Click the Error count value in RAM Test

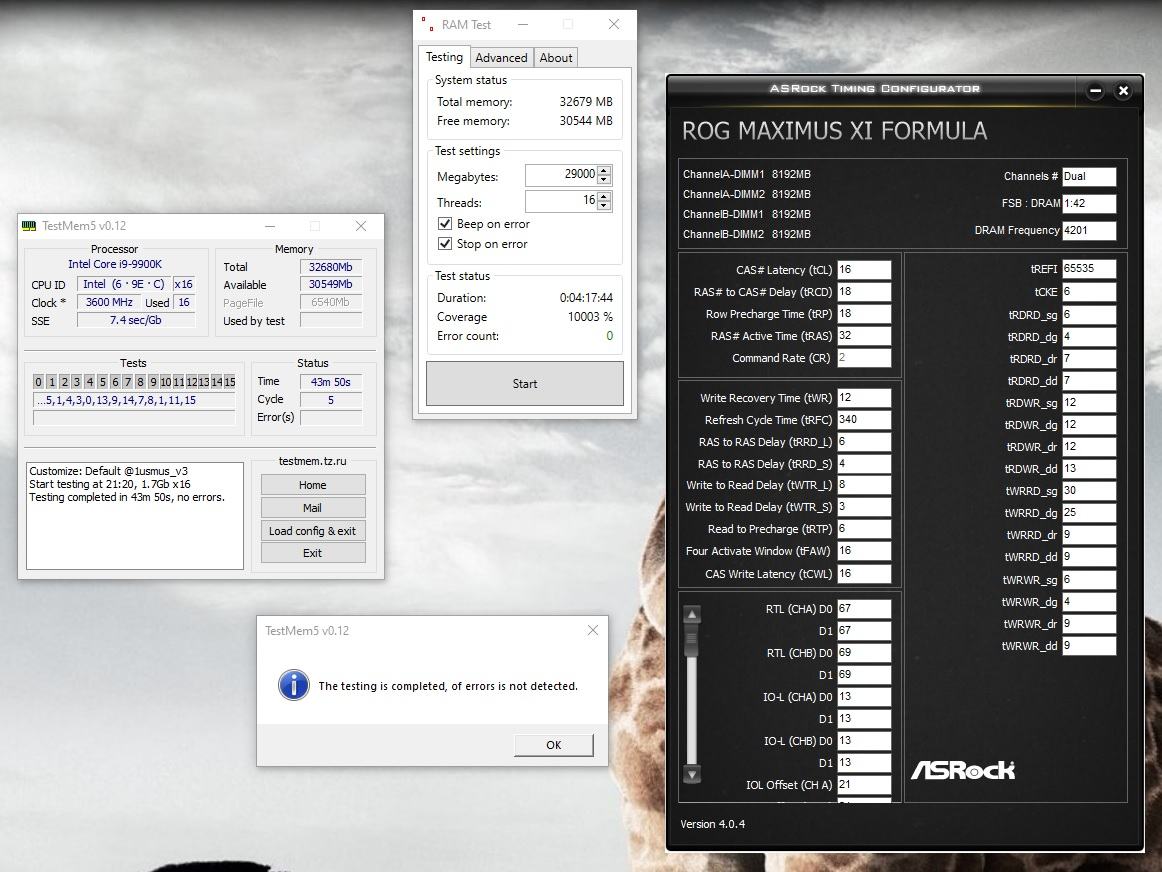coord(609,336)
